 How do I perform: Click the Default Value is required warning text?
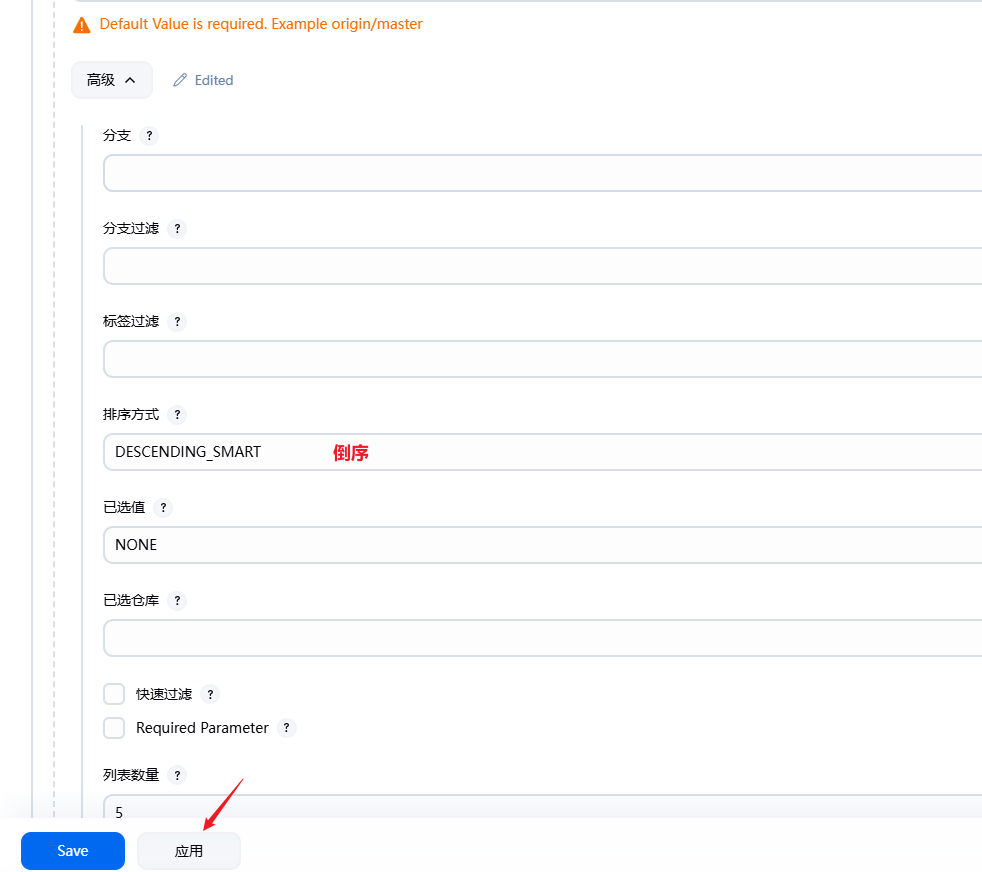pyautogui.click(x=261, y=24)
